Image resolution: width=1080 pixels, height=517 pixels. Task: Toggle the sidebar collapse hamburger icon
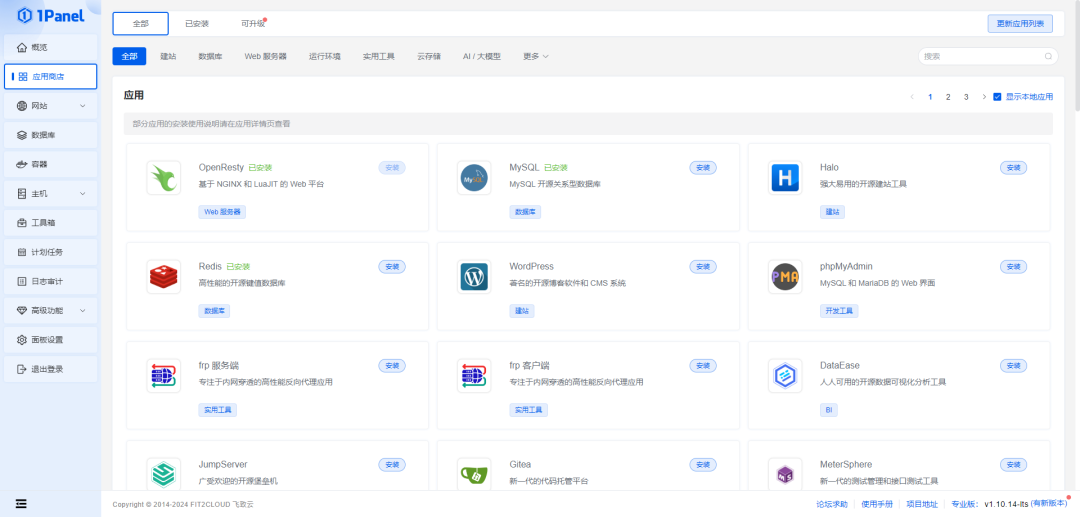(x=21, y=503)
